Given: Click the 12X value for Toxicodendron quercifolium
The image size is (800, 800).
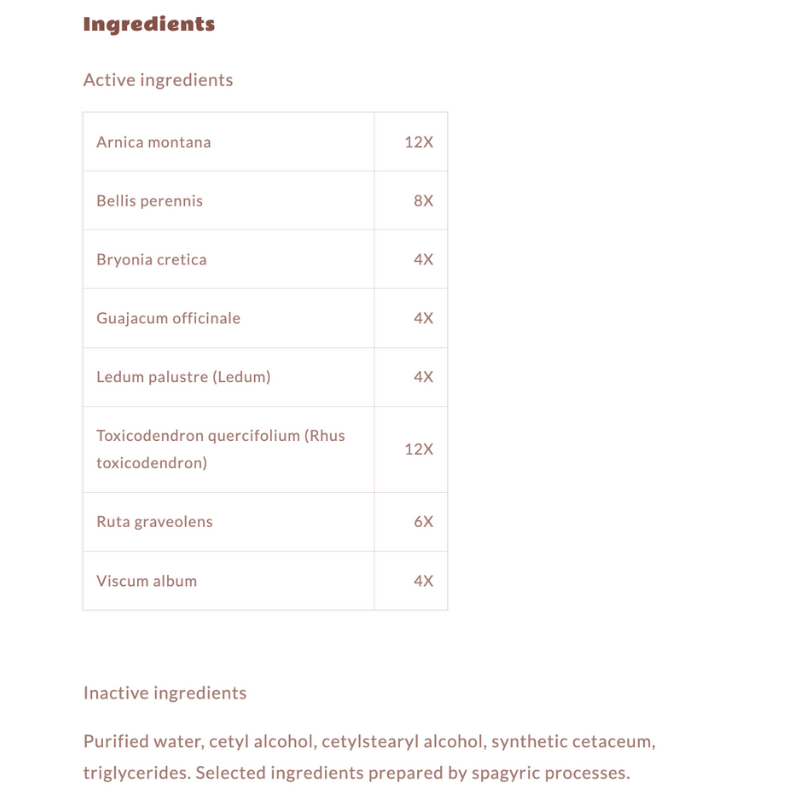Looking at the screenshot, I should (419, 449).
